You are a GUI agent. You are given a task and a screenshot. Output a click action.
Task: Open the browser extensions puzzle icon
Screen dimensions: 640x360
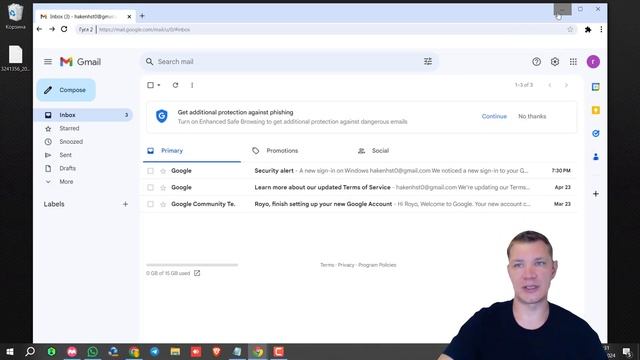pos(588,29)
